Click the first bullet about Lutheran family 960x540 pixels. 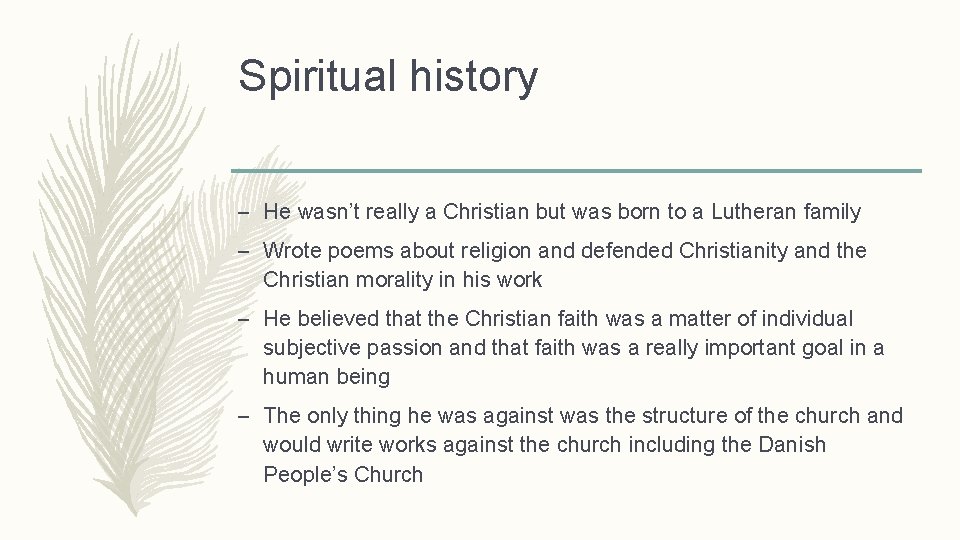[x=561, y=211]
